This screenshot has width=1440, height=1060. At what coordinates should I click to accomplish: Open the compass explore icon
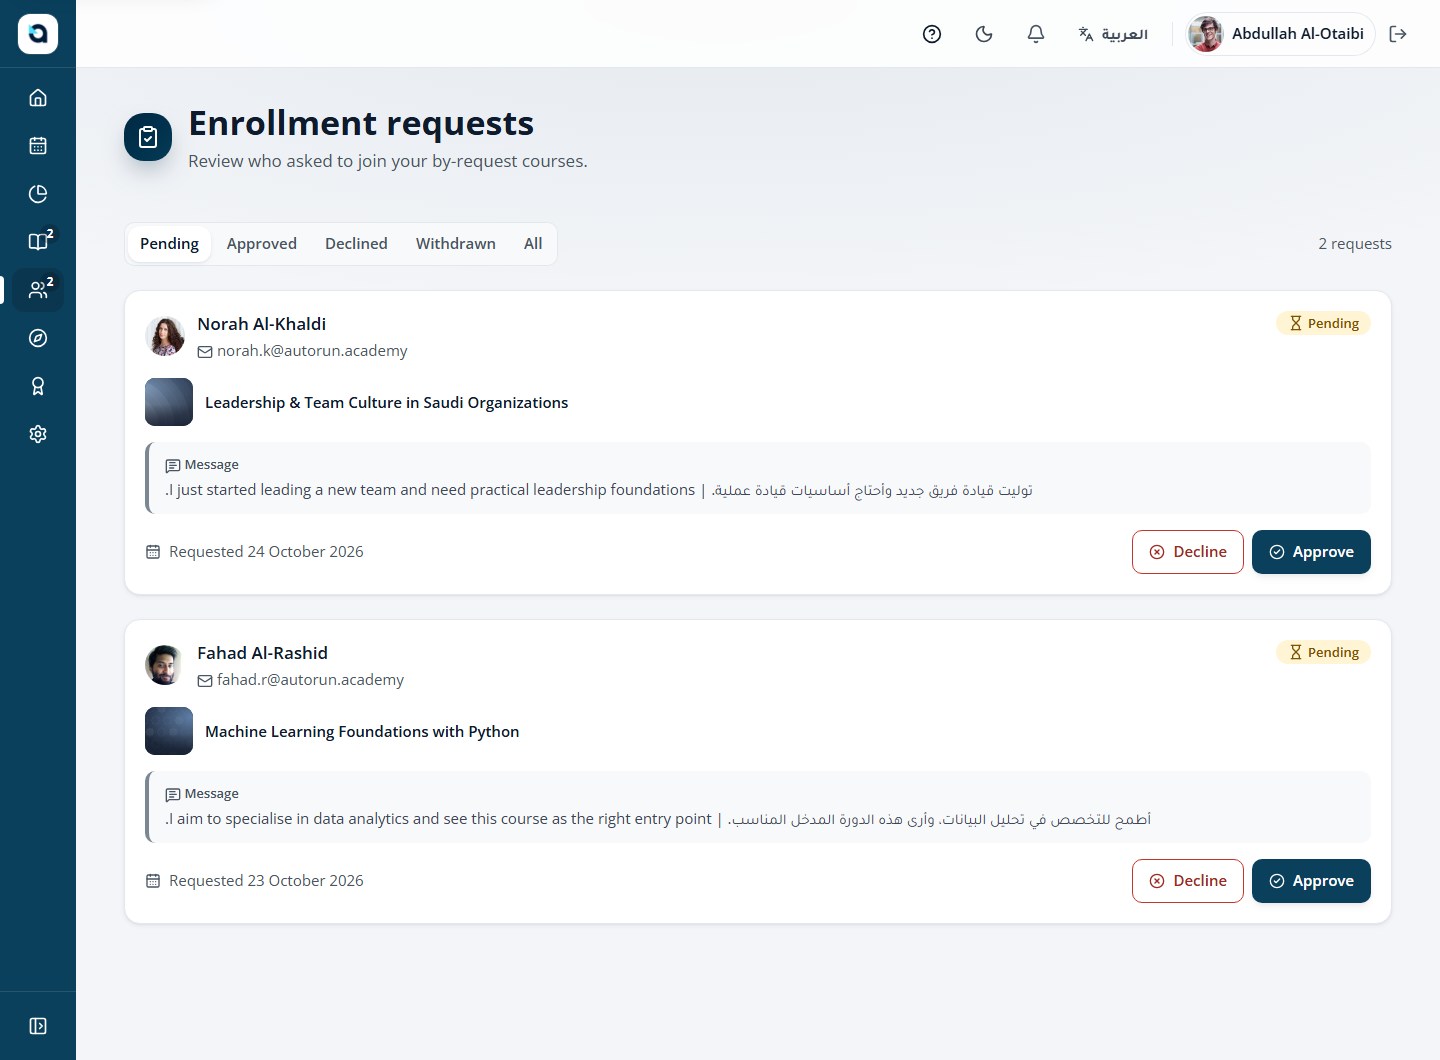[x=38, y=338]
